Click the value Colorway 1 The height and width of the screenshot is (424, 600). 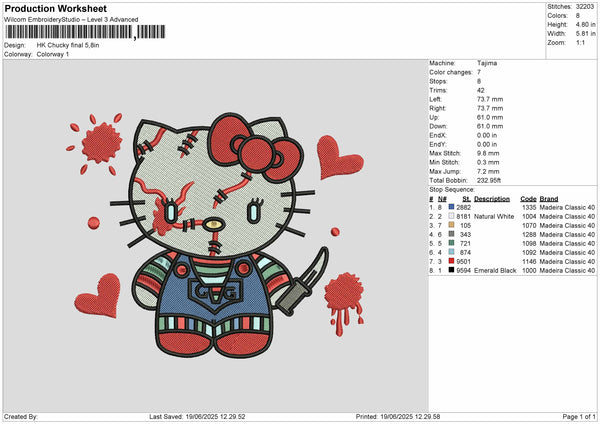click(53, 54)
